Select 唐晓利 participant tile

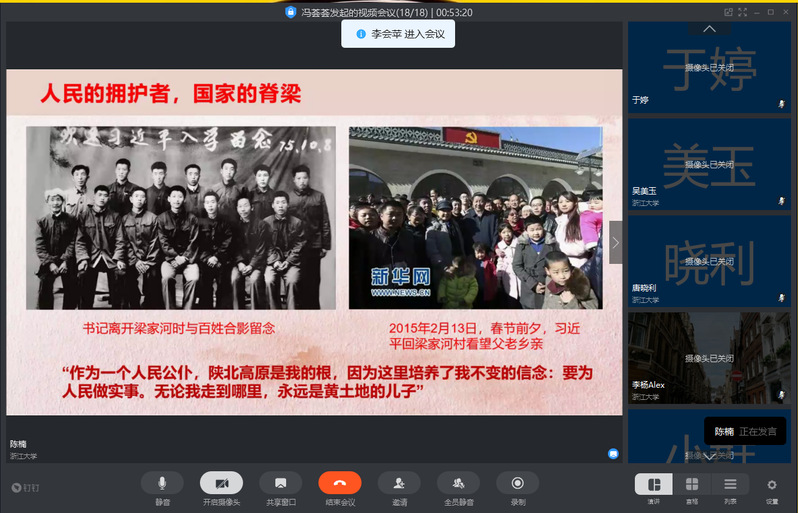709,261
